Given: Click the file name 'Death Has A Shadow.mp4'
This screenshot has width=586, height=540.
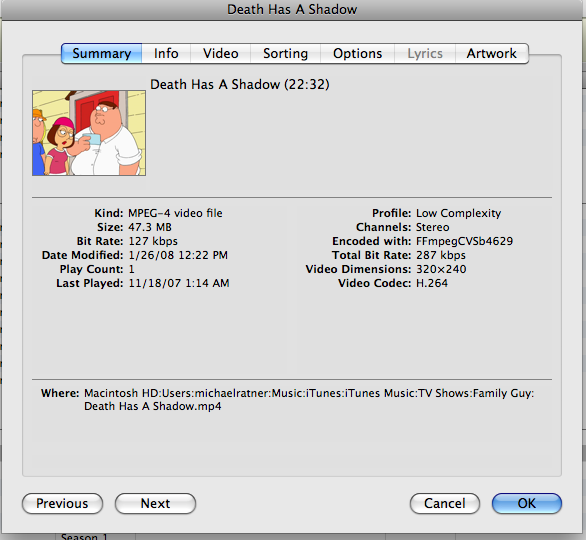Looking at the screenshot, I should pos(152,406).
